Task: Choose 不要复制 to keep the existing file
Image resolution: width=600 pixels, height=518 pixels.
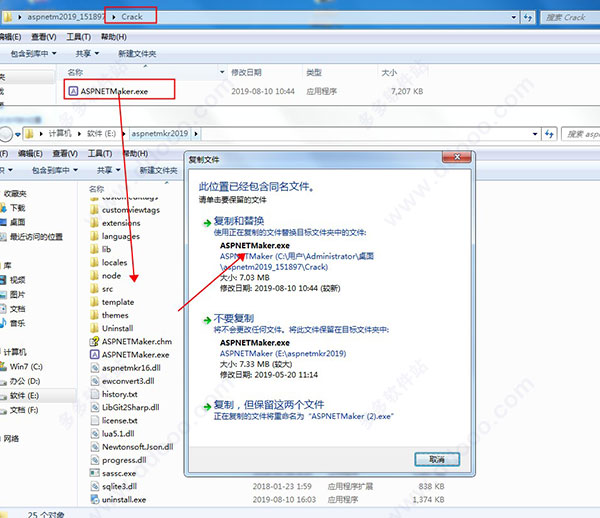Action: [233, 318]
